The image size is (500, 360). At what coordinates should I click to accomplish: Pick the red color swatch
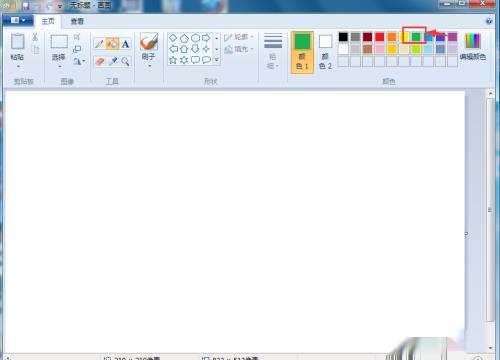379,37
